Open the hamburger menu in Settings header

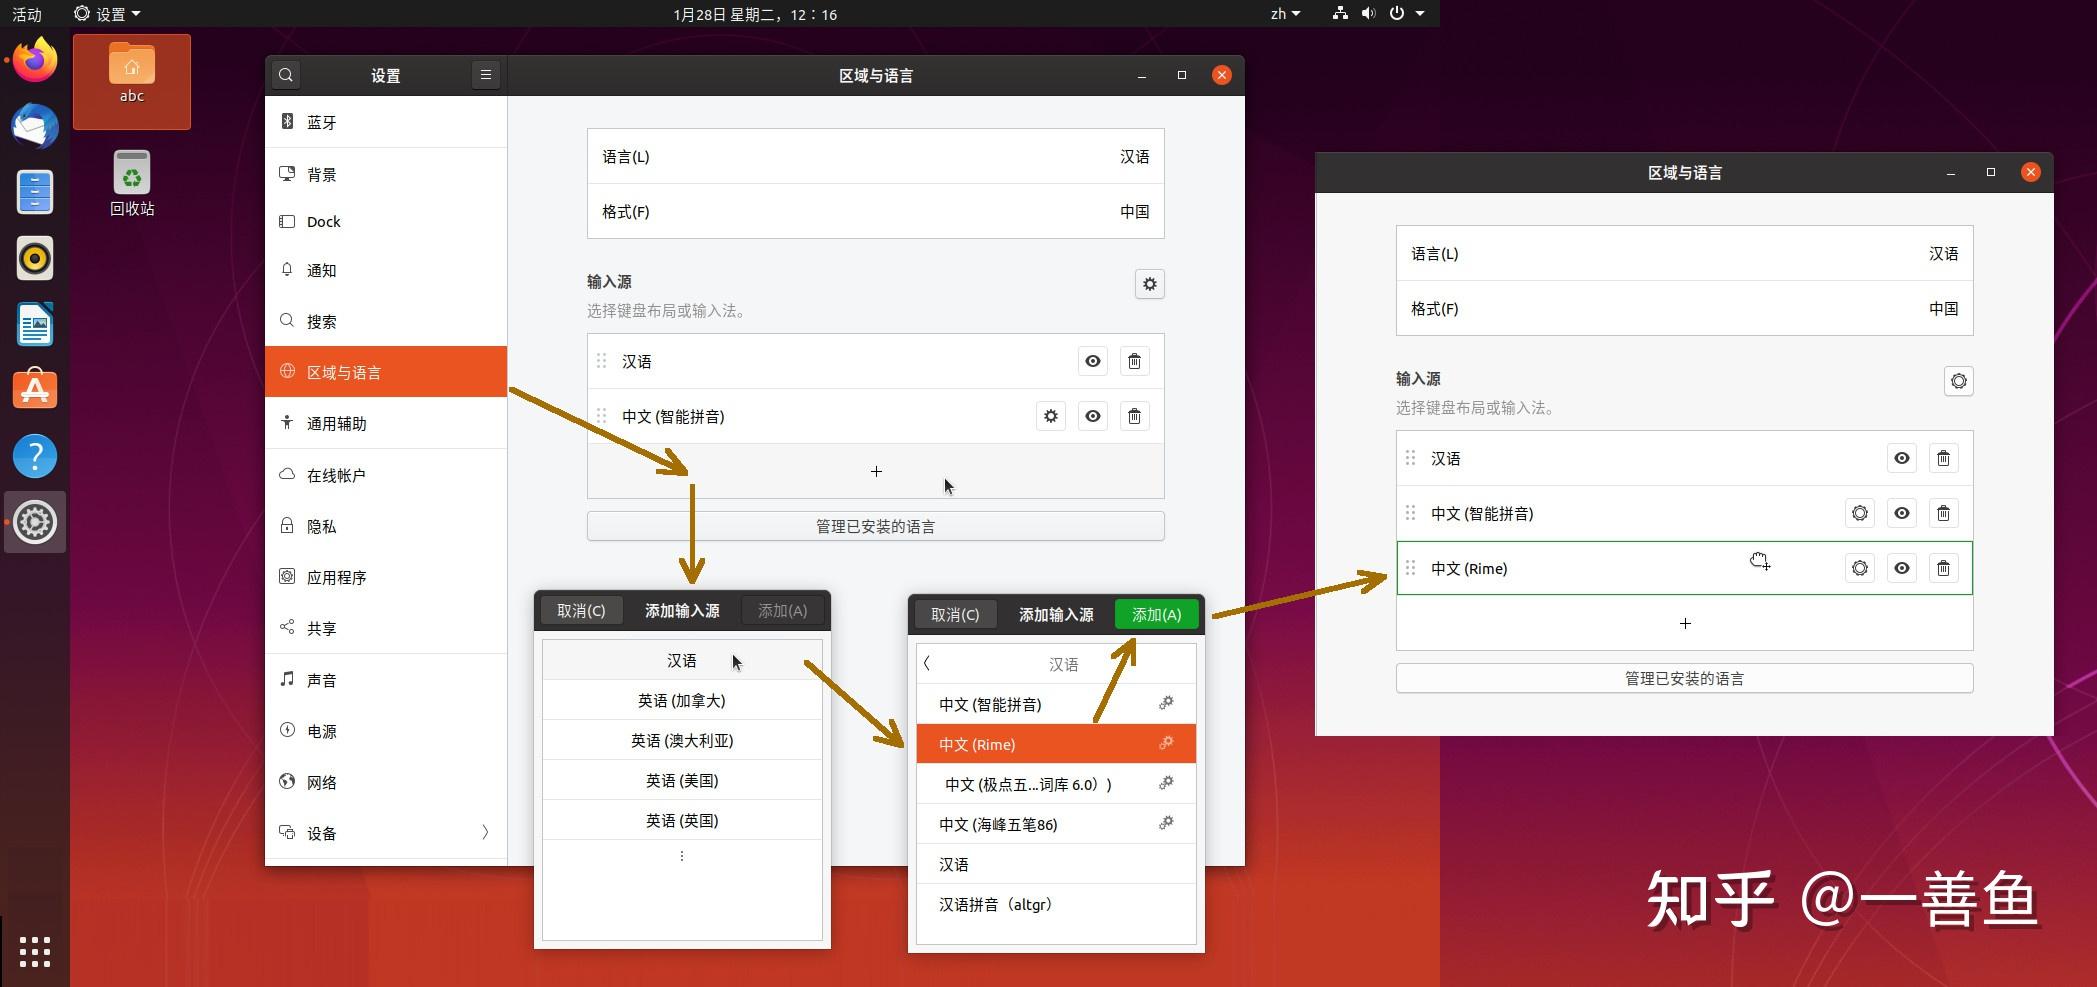486,75
